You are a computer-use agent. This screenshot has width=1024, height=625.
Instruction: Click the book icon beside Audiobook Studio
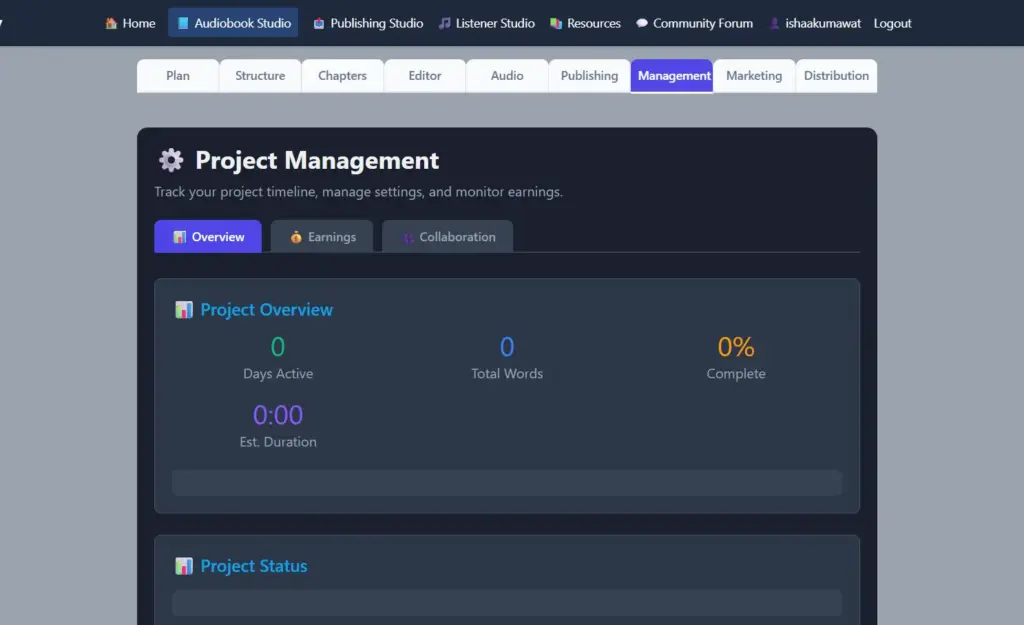(185, 22)
